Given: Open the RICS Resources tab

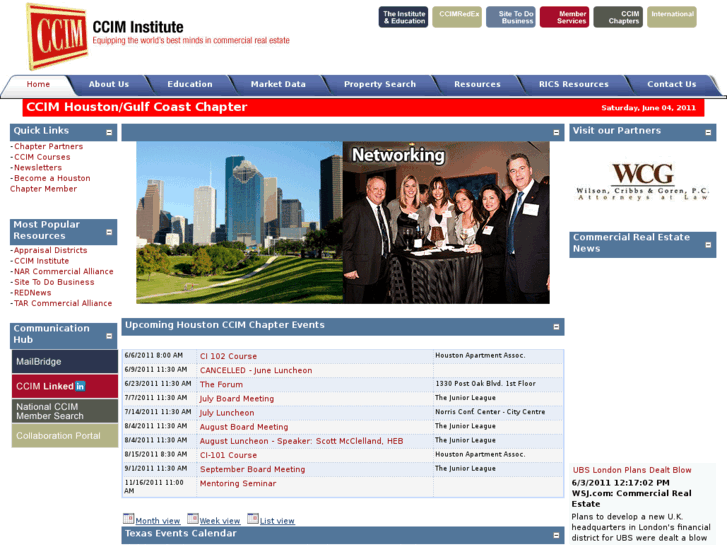Looking at the screenshot, I should 574,84.
